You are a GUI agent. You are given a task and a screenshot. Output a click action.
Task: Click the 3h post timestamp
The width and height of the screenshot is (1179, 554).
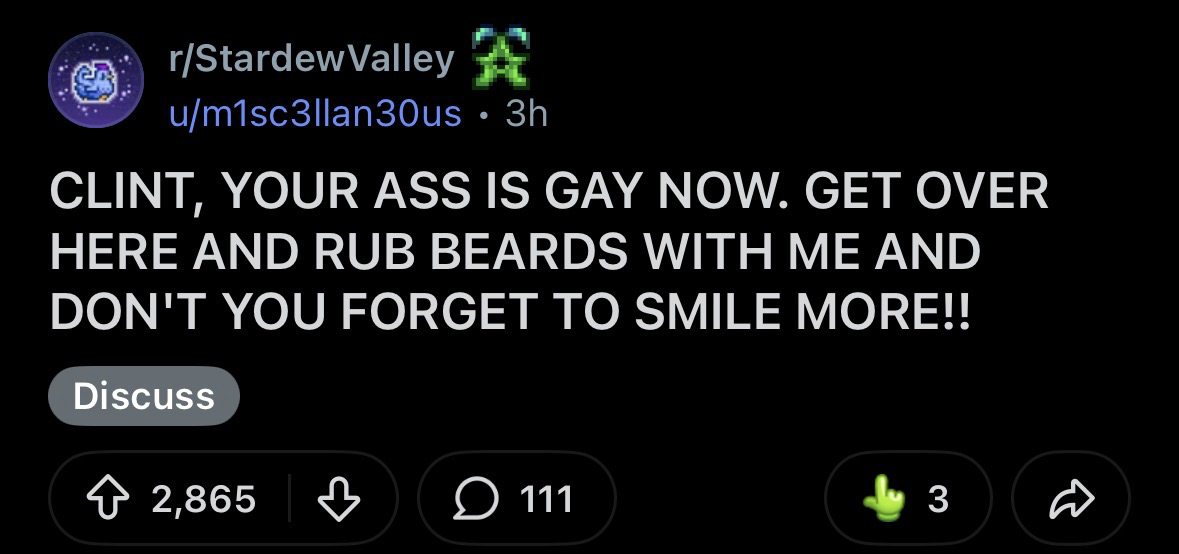click(x=526, y=114)
